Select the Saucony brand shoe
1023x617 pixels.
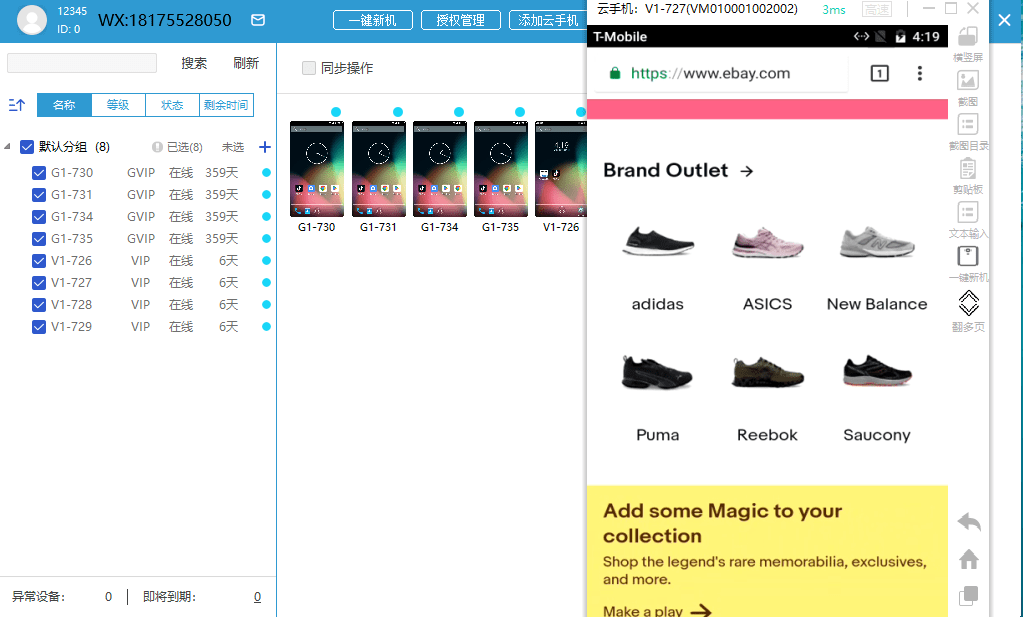point(877,372)
